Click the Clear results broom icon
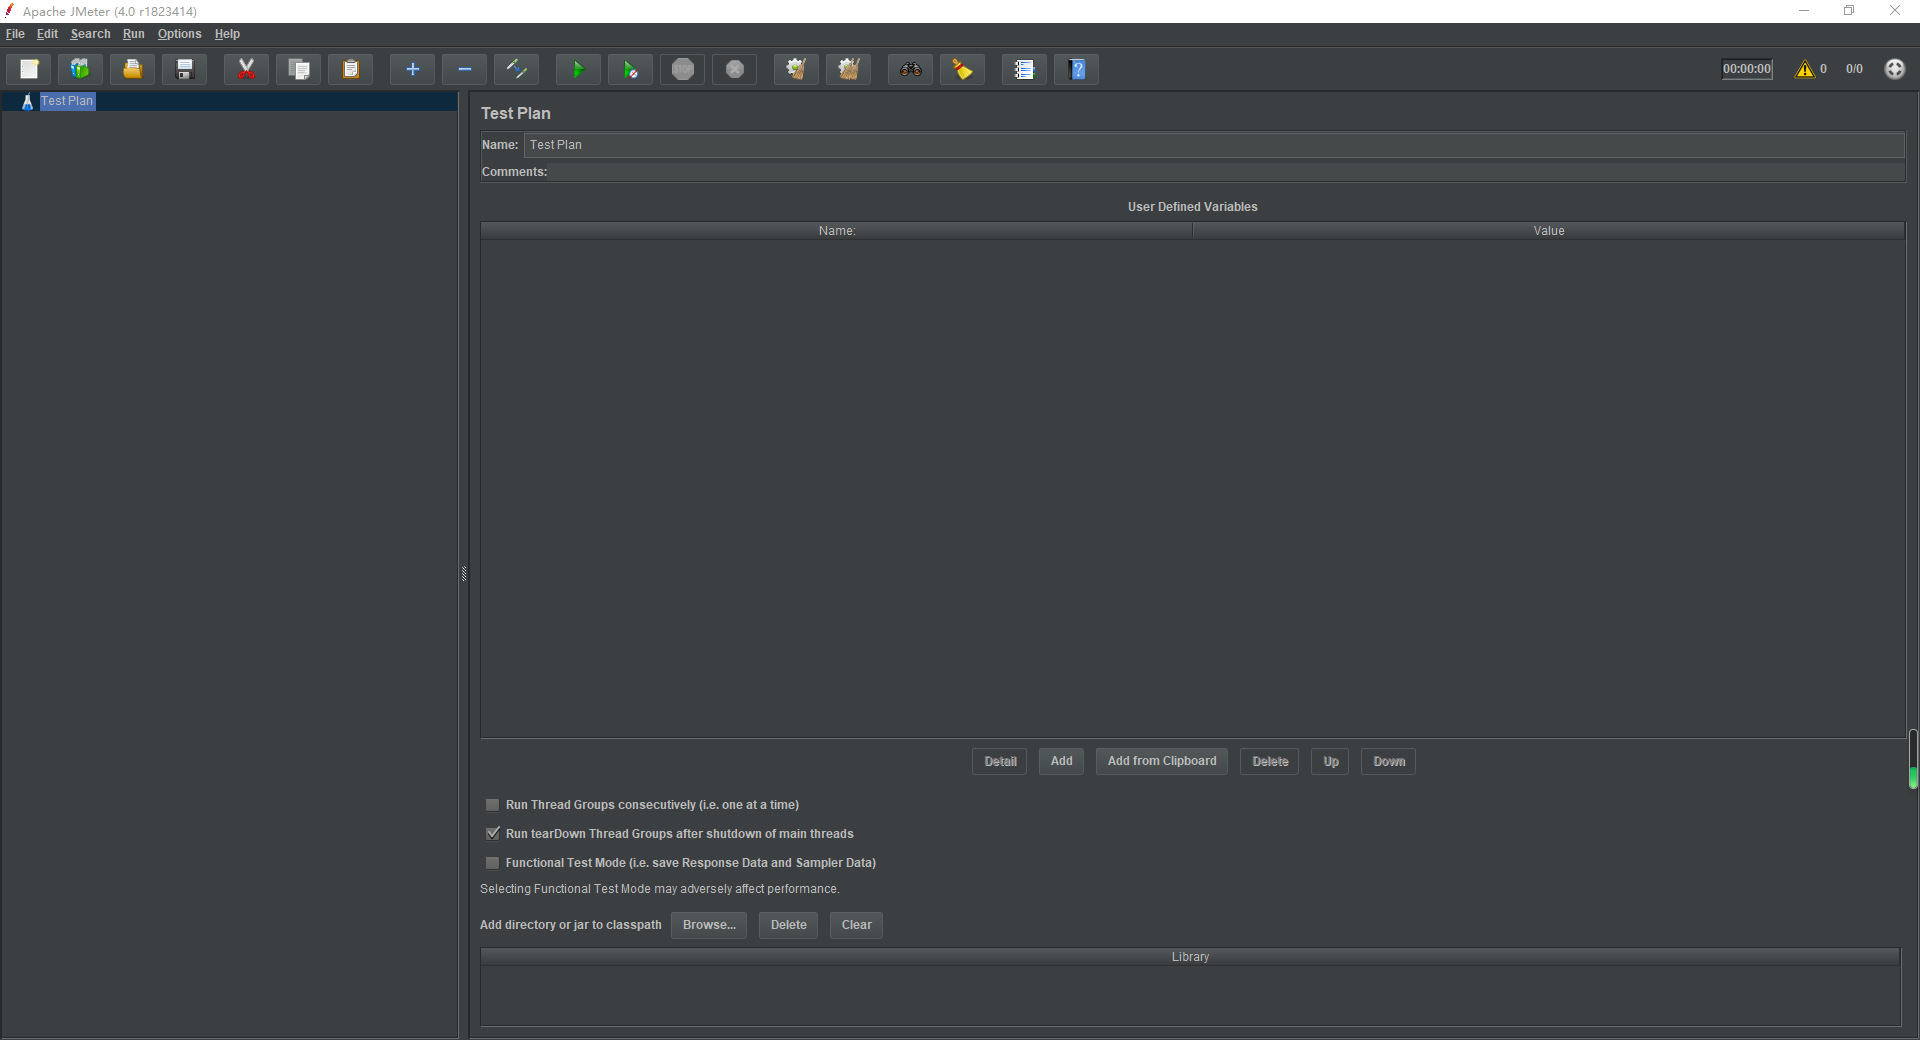The height and width of the screenshot is (1040, 1920). point(796,69)
